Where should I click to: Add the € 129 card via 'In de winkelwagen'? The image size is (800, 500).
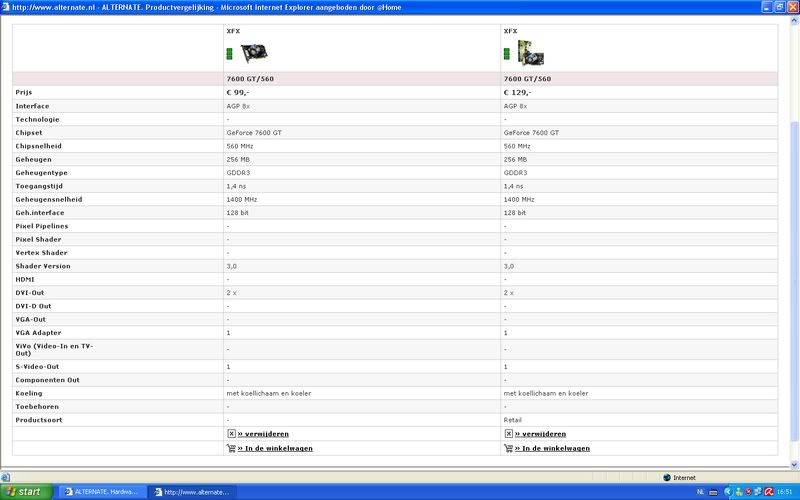tap(552, 448)
